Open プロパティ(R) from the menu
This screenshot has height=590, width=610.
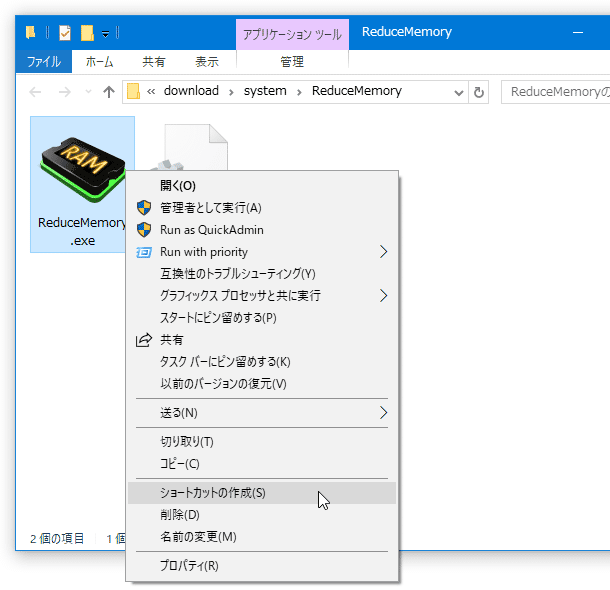click(262, 566)
